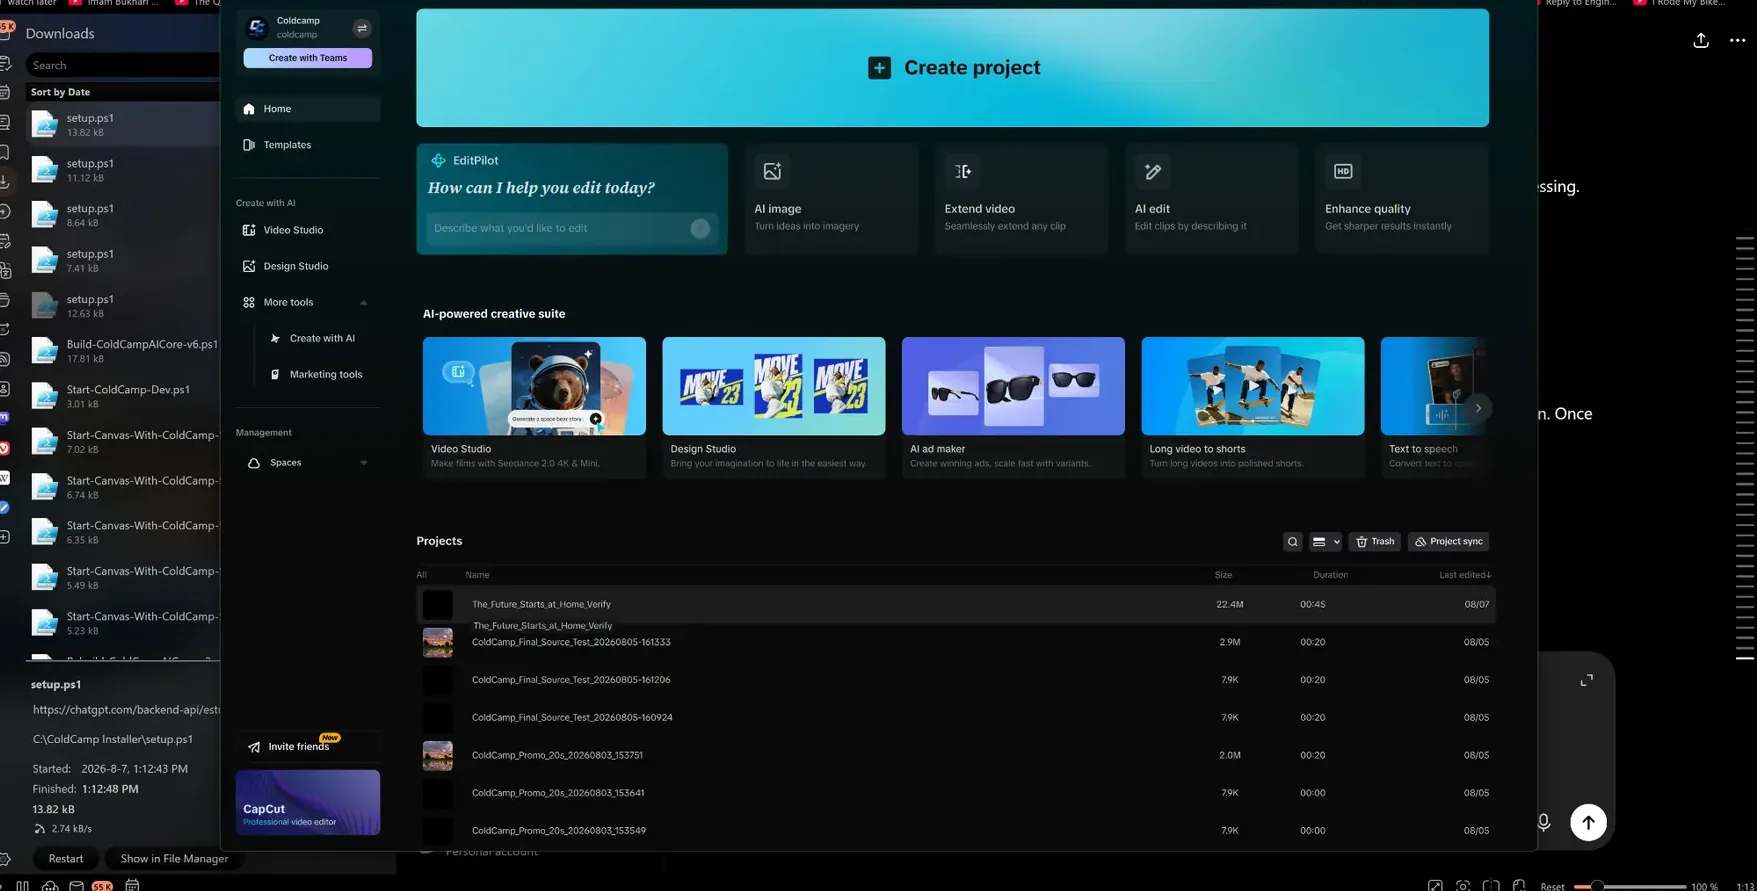
Task: Select Start-ColdCamp-Dev.ps1 download
Action: pos(122,396)
